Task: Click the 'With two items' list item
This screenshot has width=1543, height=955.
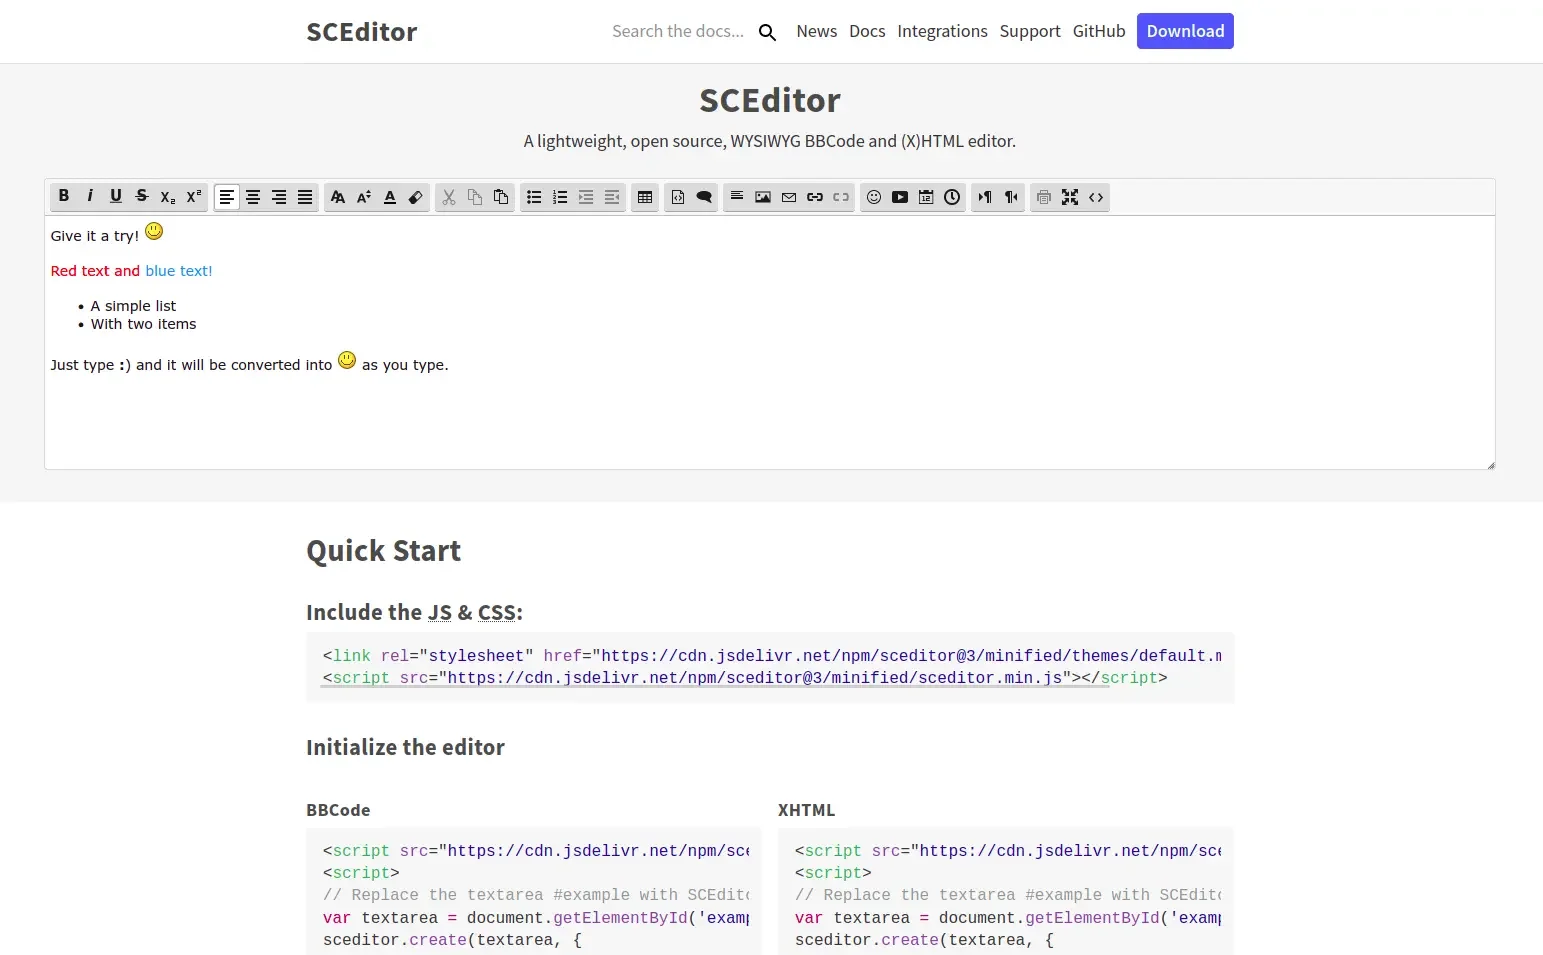Action: click(x=143, y=324)
